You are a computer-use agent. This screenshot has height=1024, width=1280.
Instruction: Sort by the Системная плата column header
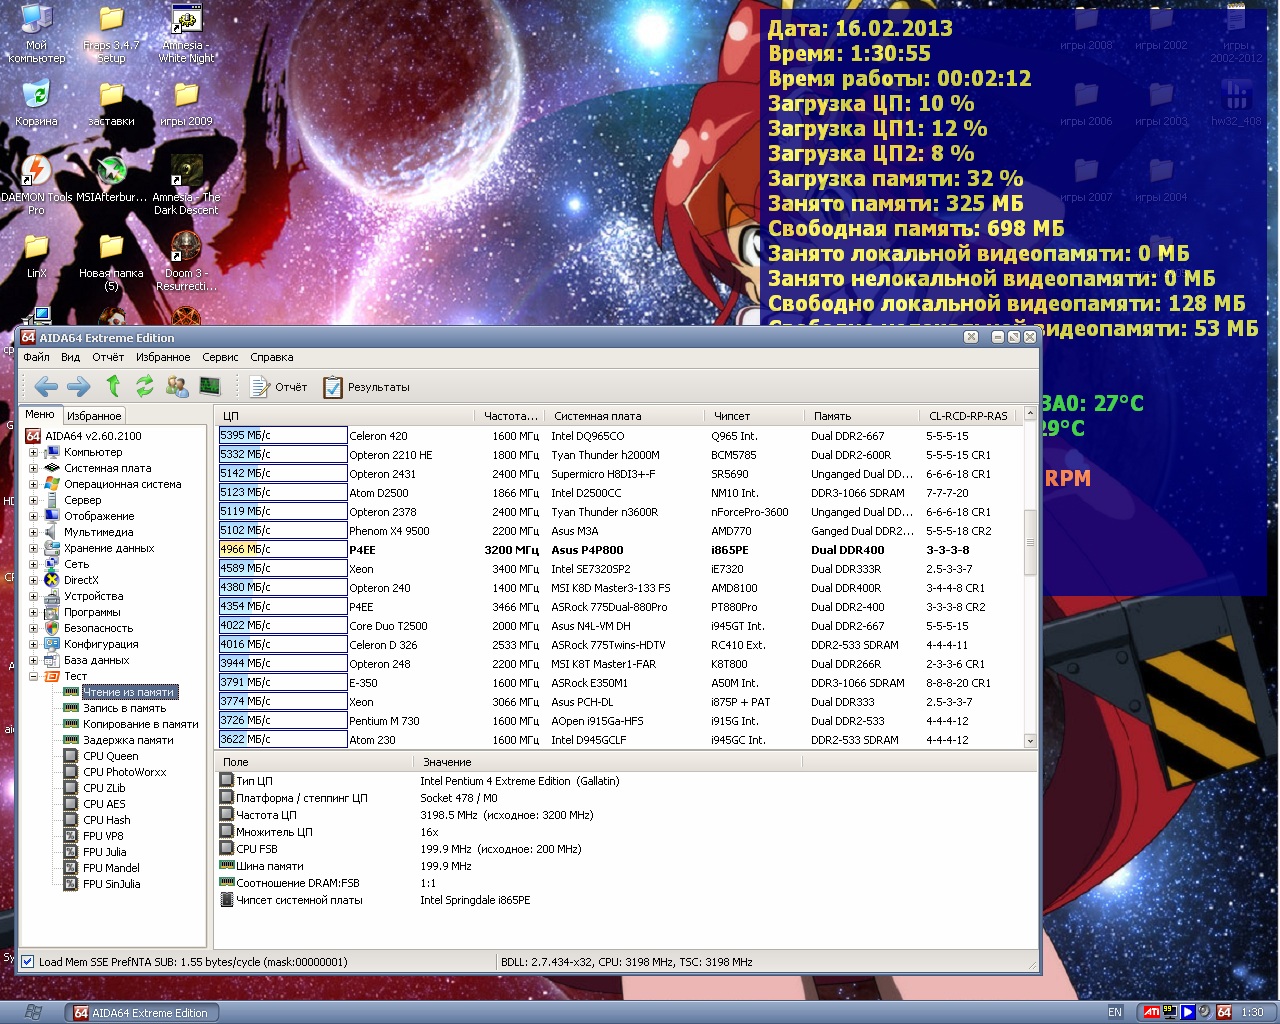tap(624, 416)
